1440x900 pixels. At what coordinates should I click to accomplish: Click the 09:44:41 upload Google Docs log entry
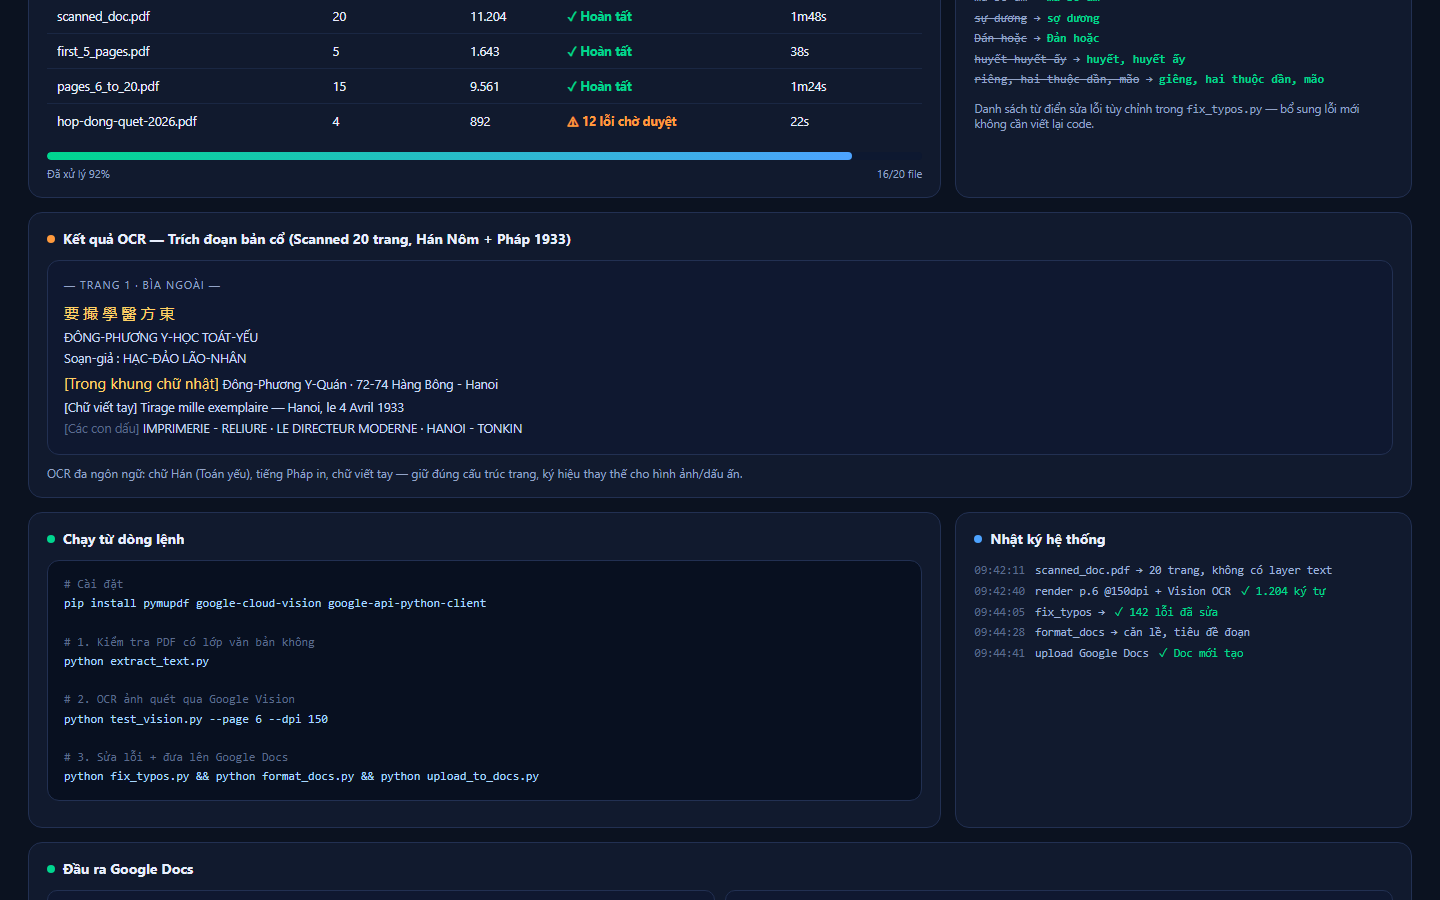tap(1109, 654)
